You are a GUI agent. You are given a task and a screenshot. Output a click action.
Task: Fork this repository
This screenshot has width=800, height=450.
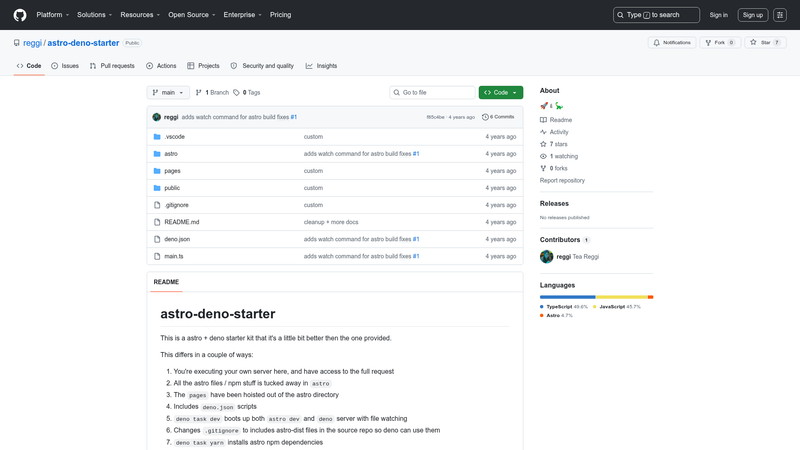(x=720, y=43)
